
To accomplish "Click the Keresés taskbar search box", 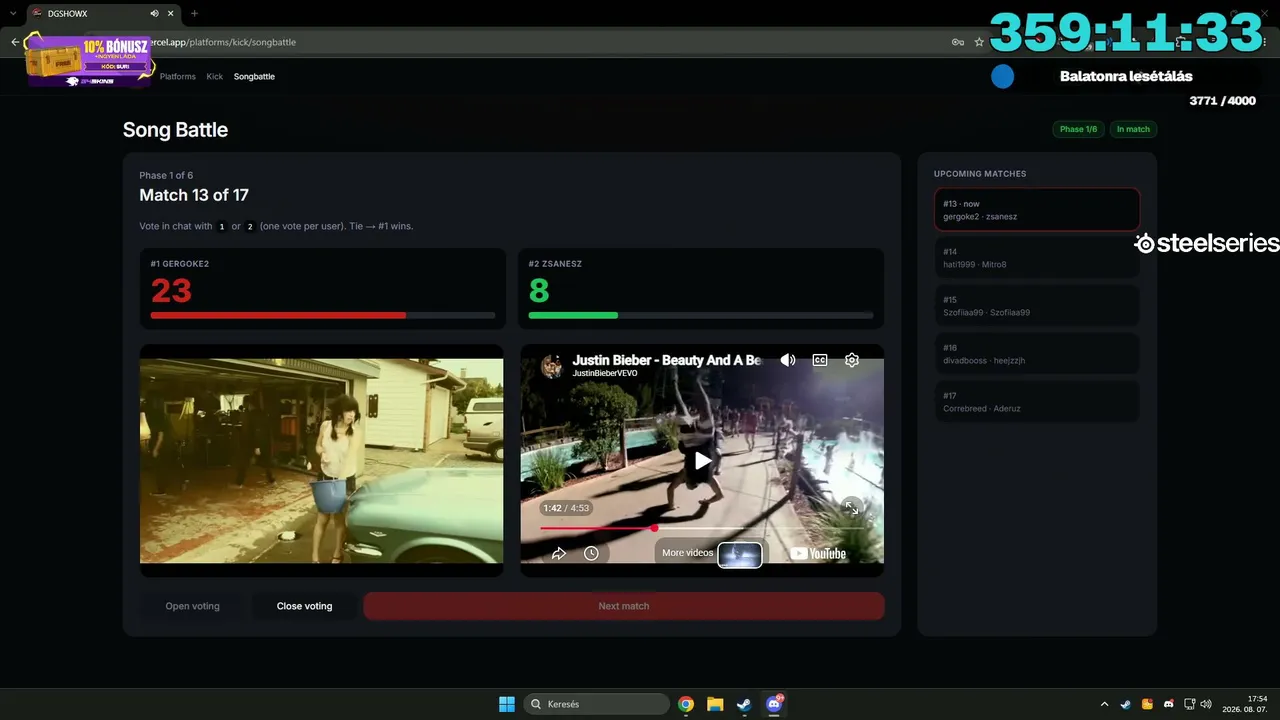I will point(597,704).
